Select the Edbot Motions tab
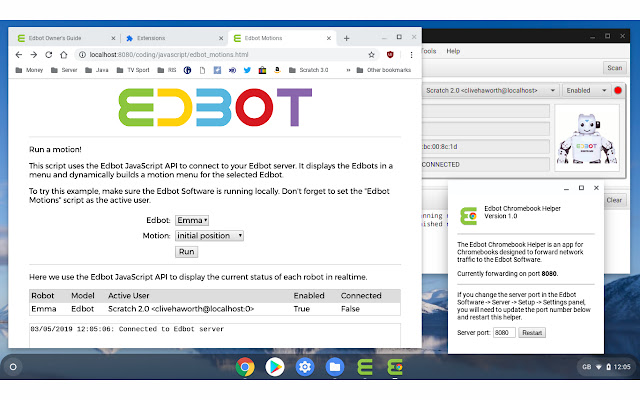This screenshot has width=640, height=400. click(x=282, y=38)
